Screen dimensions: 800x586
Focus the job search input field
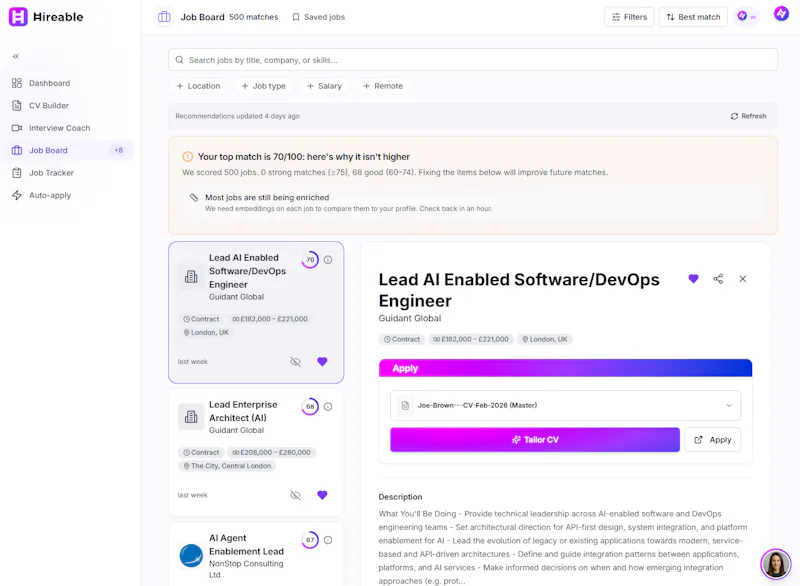pos(472,60)
